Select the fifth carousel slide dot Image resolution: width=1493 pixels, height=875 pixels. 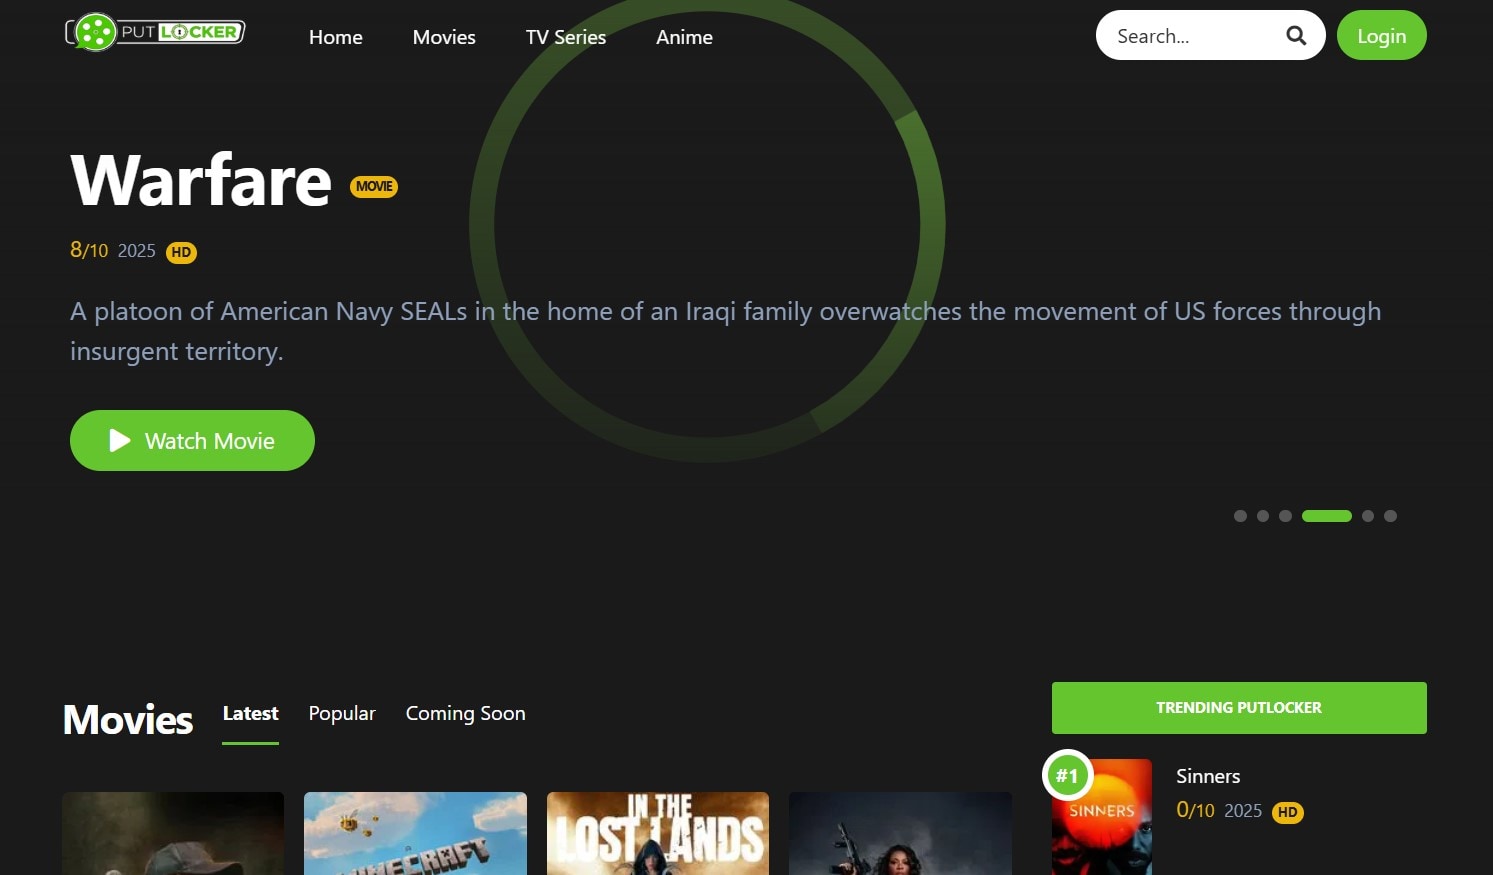pos(1368,516)
